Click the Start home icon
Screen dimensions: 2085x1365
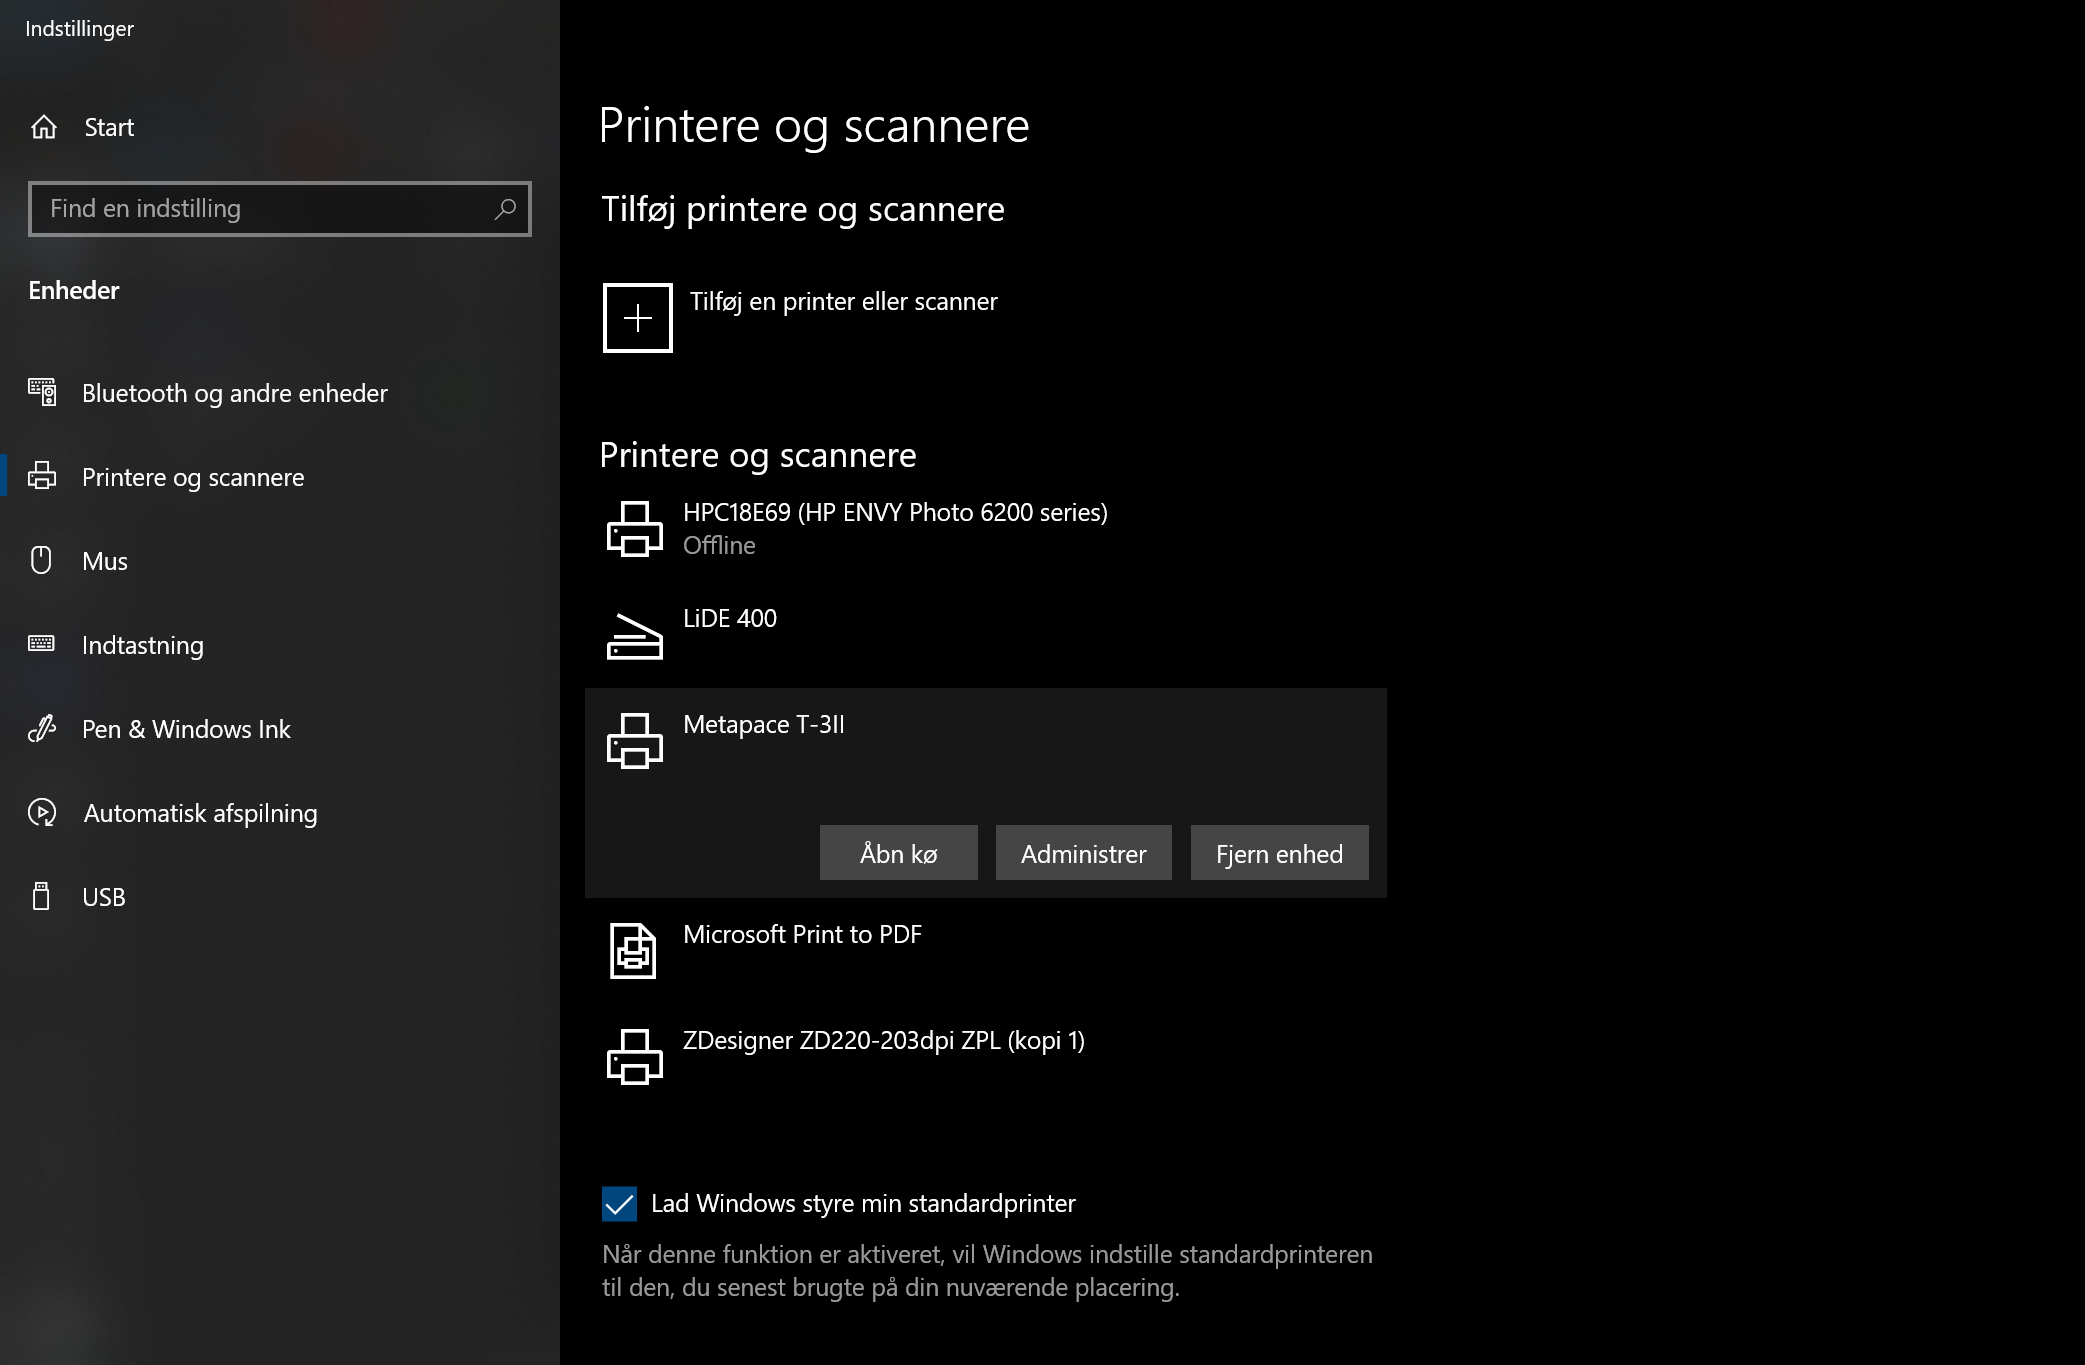click(x=44, y=127)
